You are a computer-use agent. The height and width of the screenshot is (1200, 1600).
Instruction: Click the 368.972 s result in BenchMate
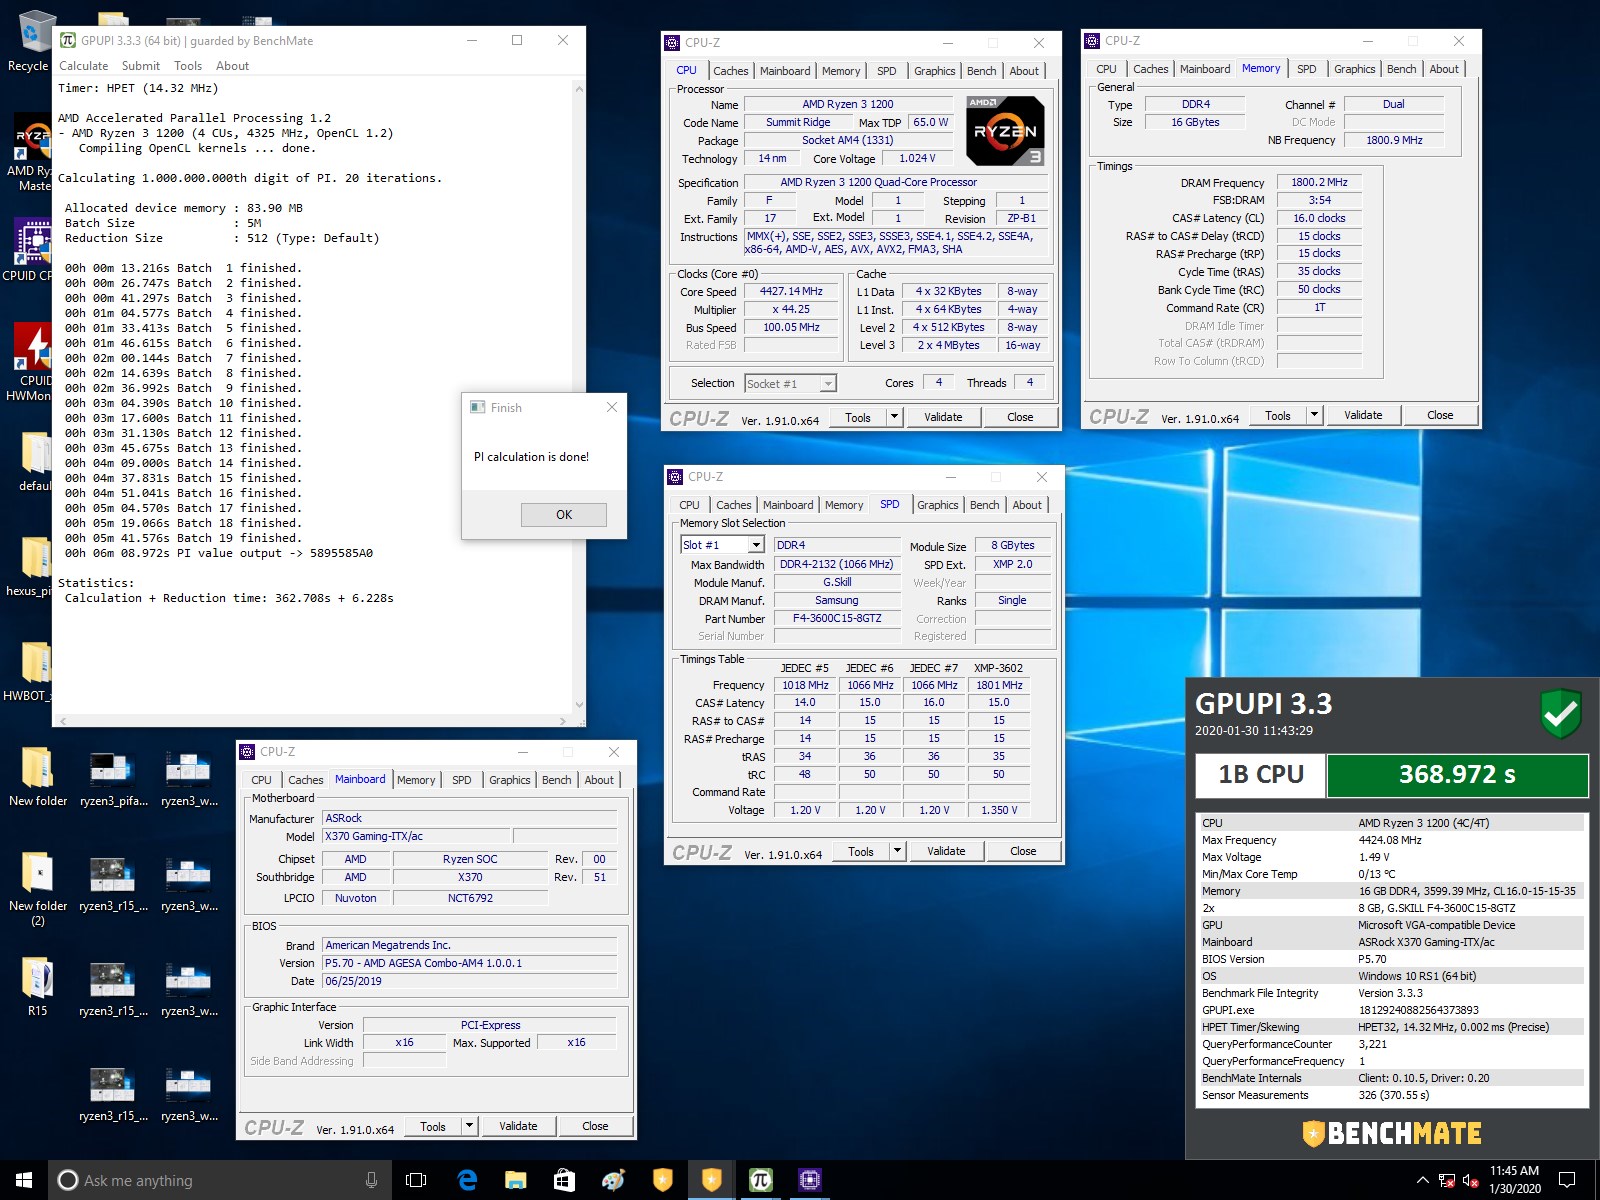[x=1457, y=774]
